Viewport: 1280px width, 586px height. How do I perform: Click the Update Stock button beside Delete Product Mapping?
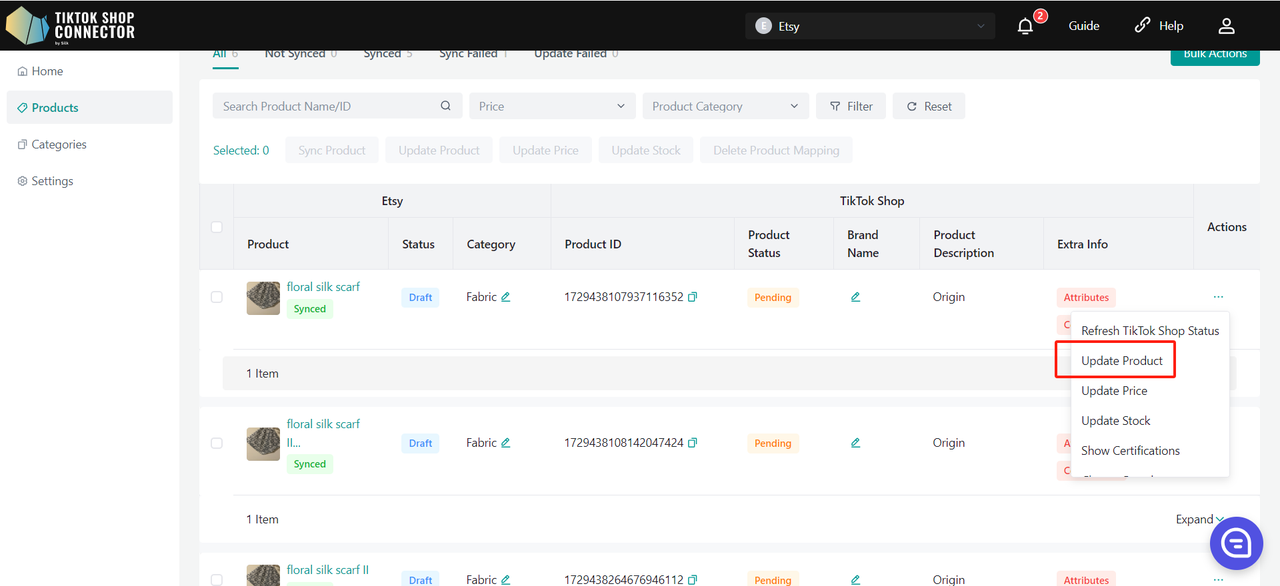pyautogui.click(x=646, y=151)
